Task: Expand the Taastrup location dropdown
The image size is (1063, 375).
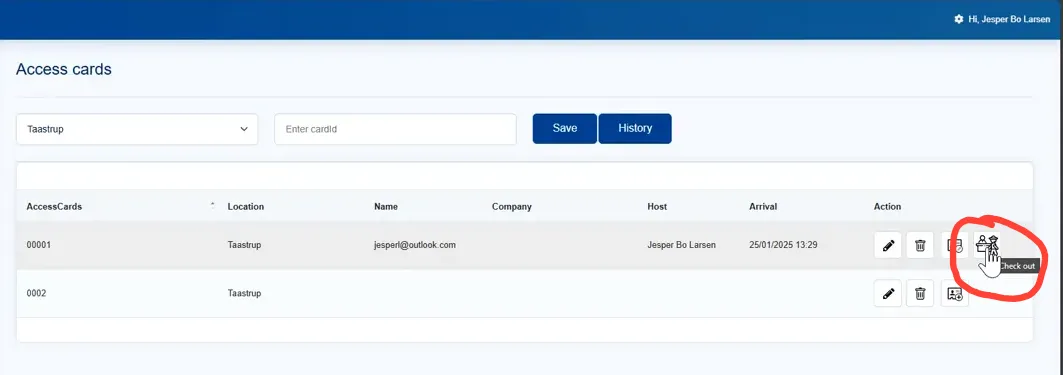Action: pos(137,129)
